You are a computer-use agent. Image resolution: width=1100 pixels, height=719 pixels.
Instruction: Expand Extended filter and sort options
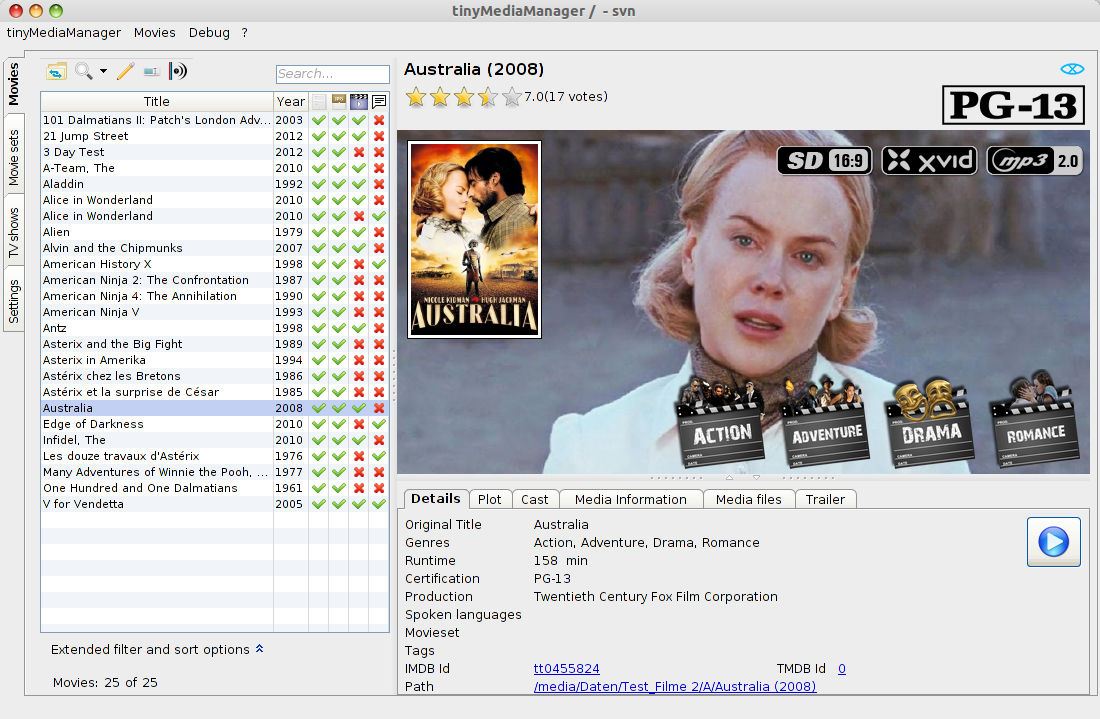[157, 649]
